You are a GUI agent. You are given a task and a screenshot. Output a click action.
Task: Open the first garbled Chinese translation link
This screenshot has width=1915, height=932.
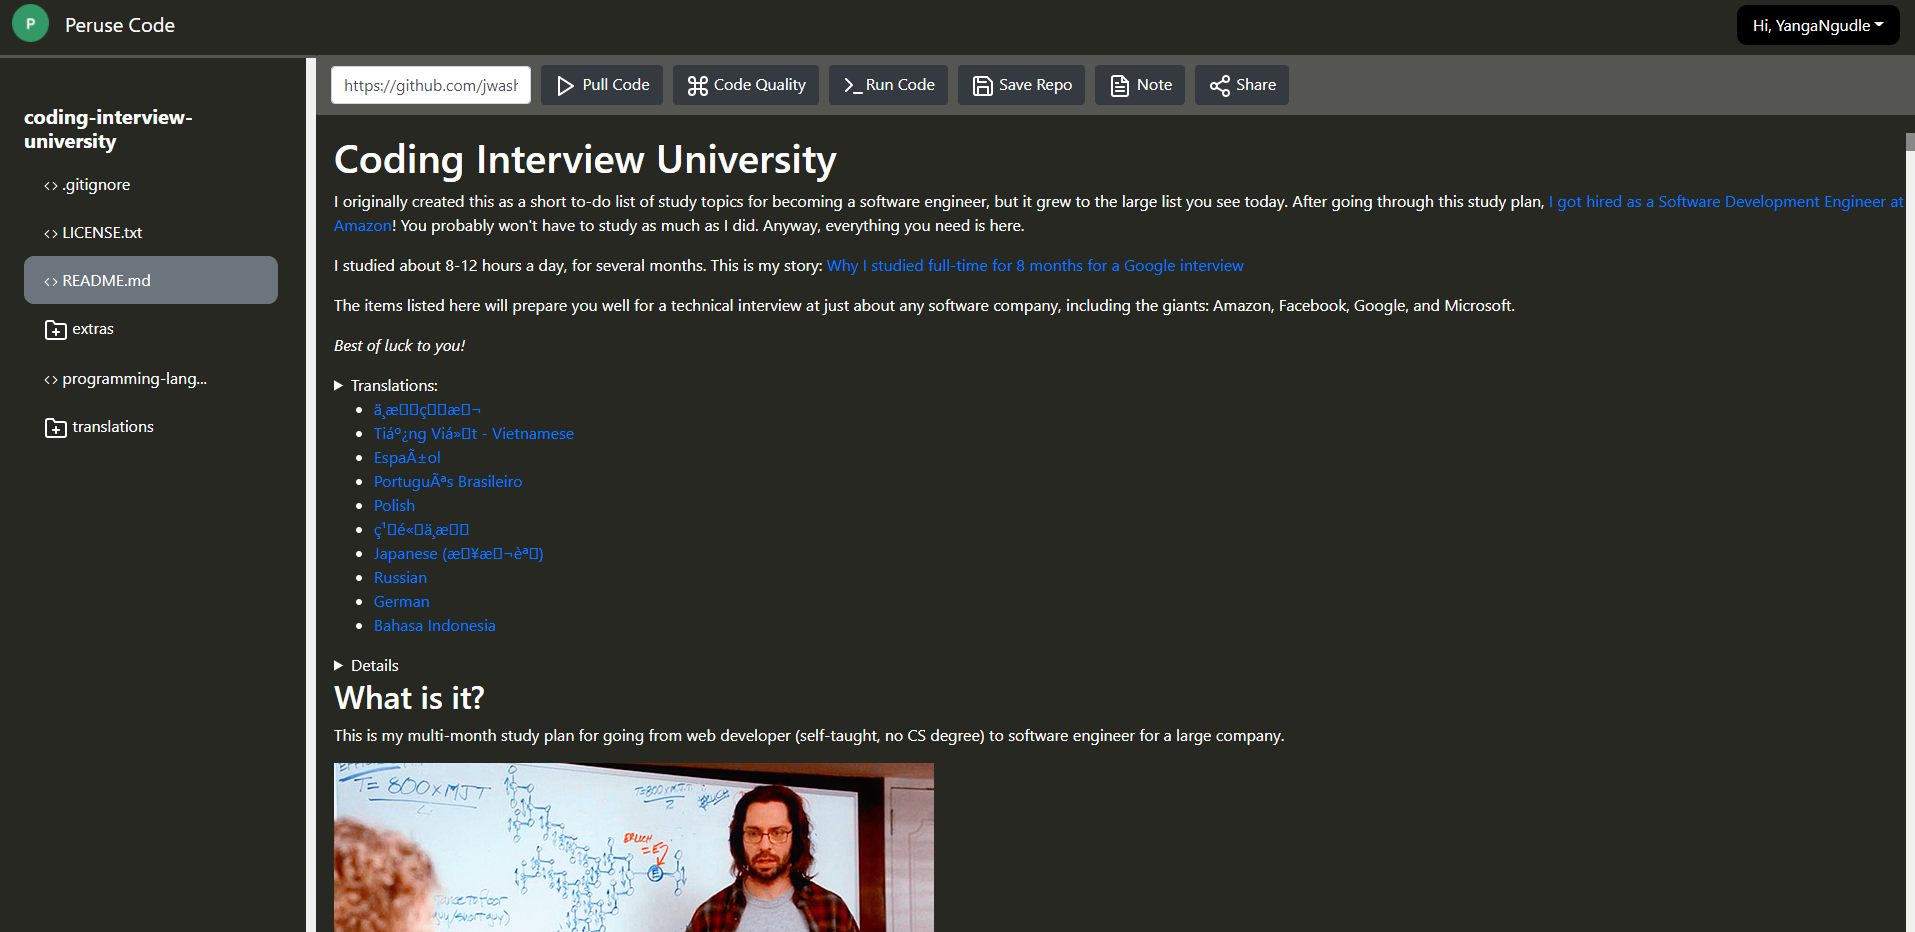[x=427, y=410]
